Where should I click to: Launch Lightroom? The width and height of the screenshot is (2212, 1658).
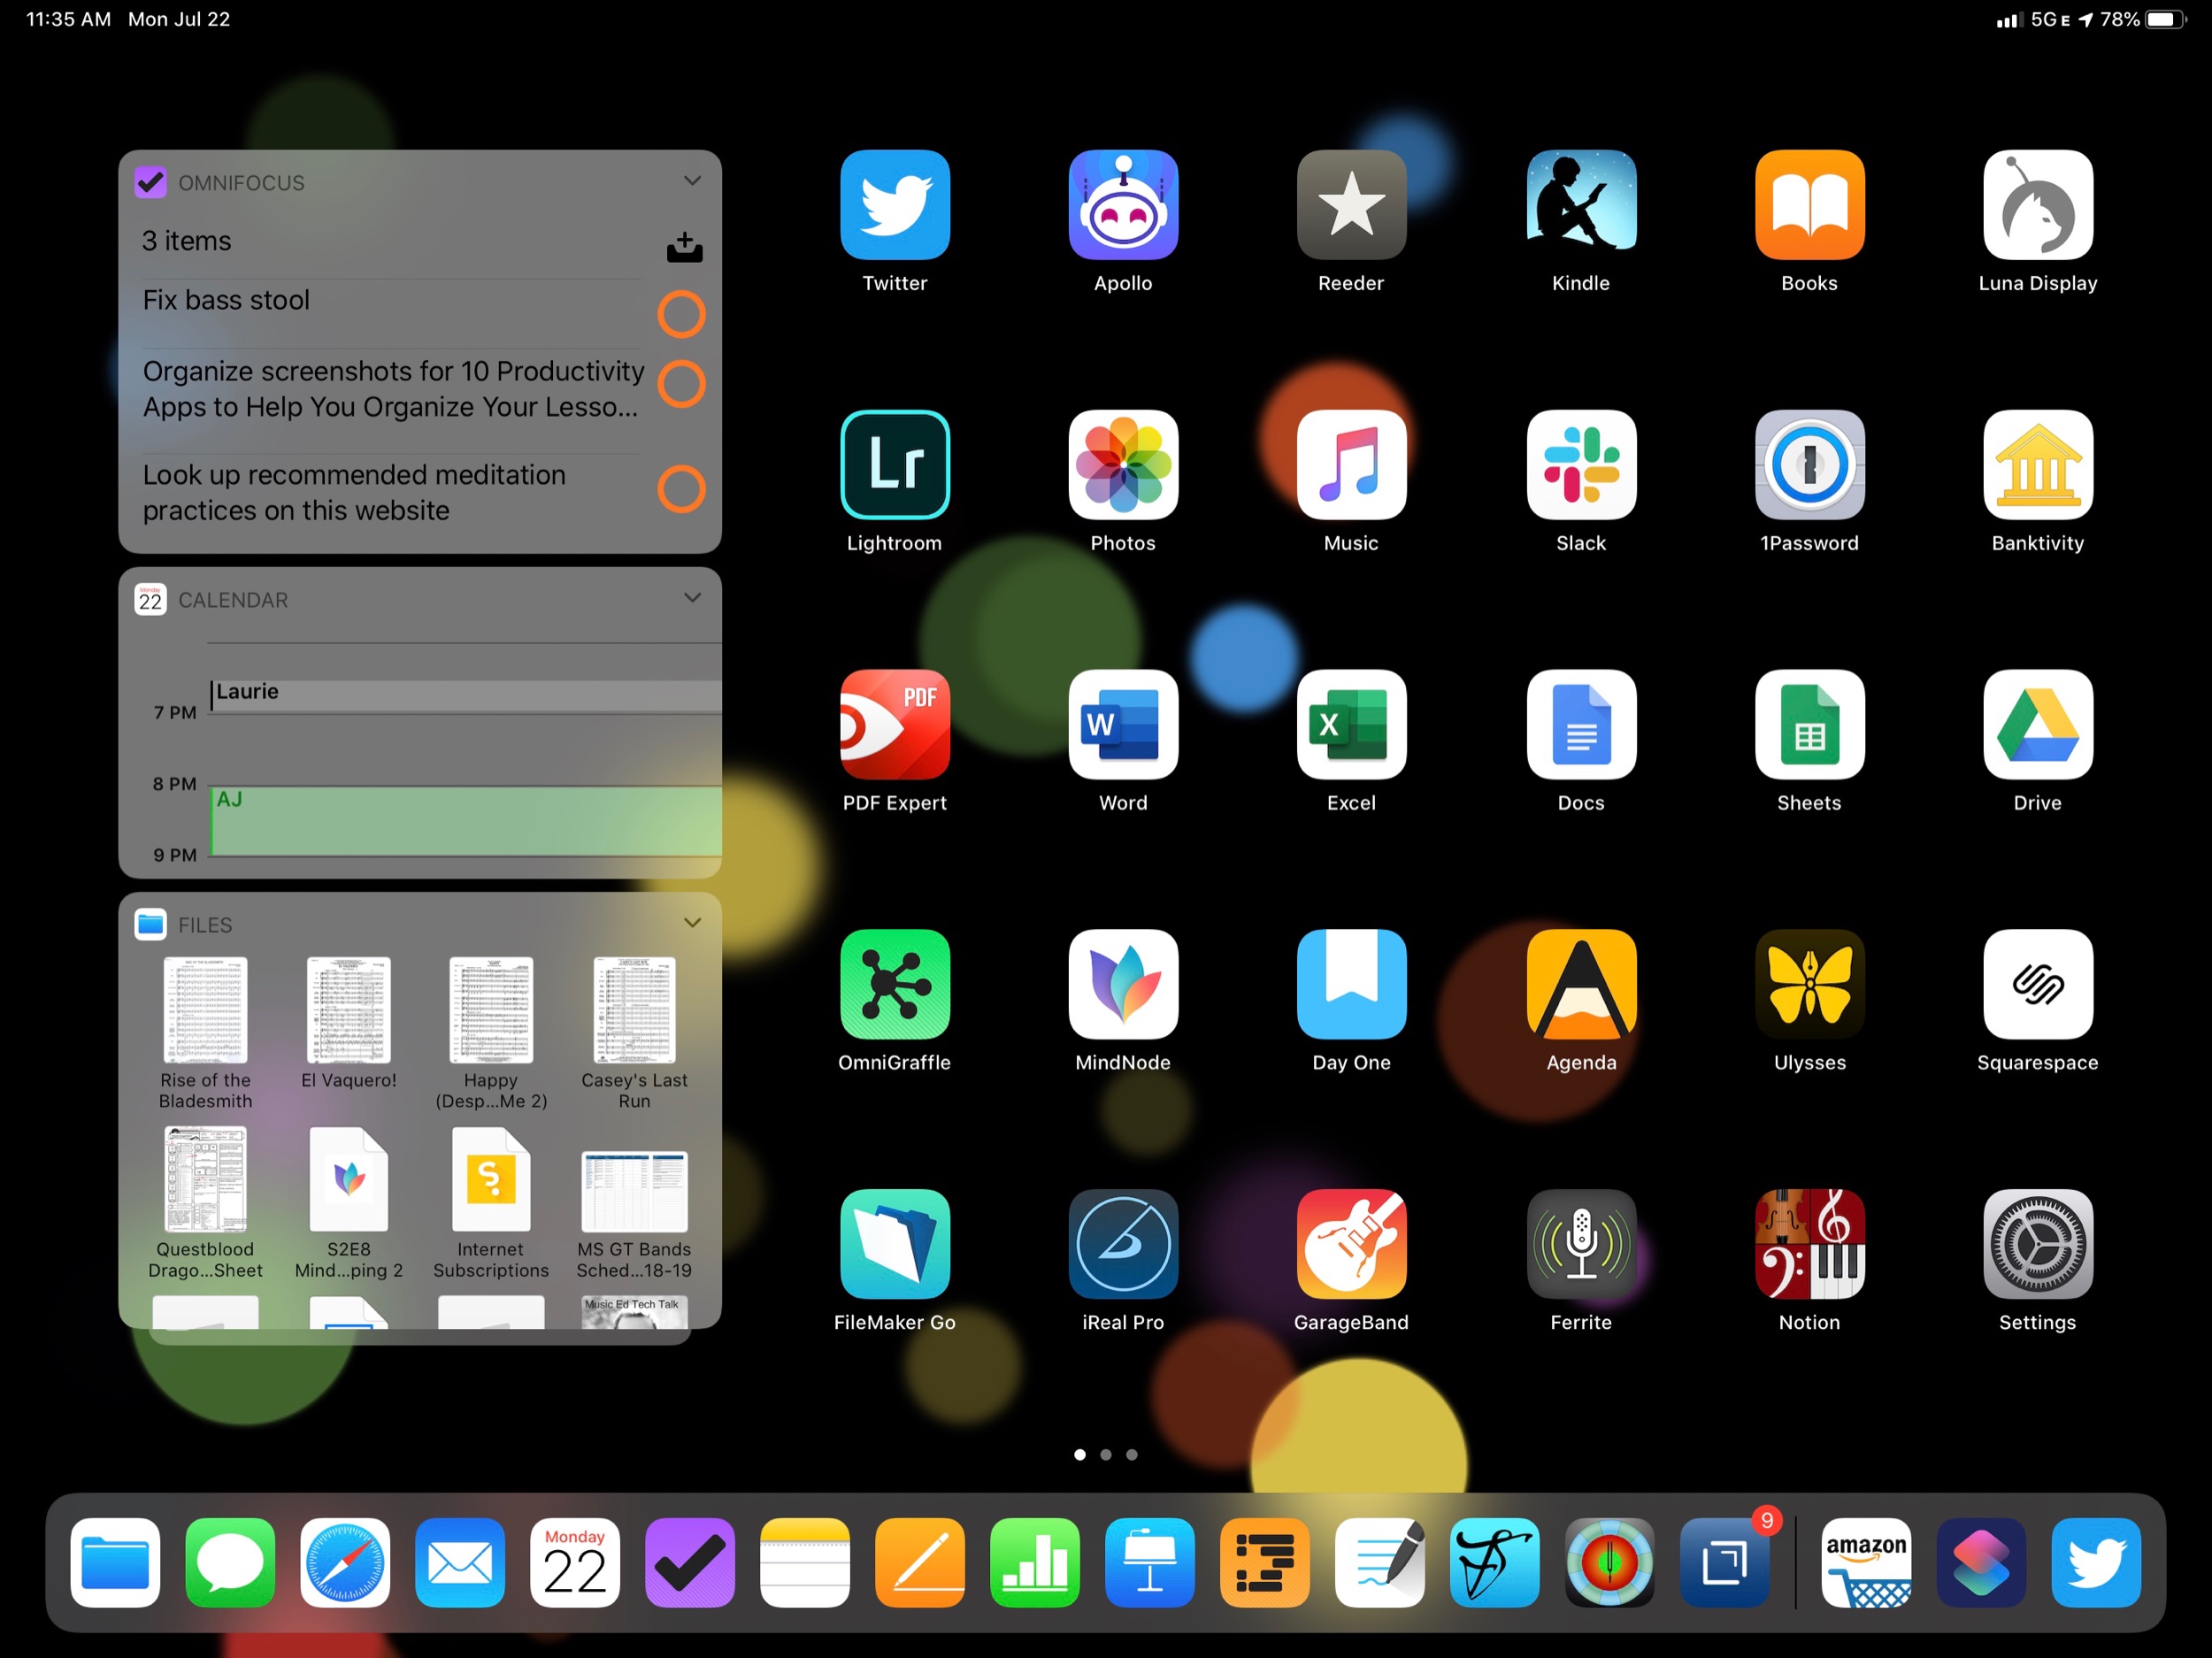[894, 465]
